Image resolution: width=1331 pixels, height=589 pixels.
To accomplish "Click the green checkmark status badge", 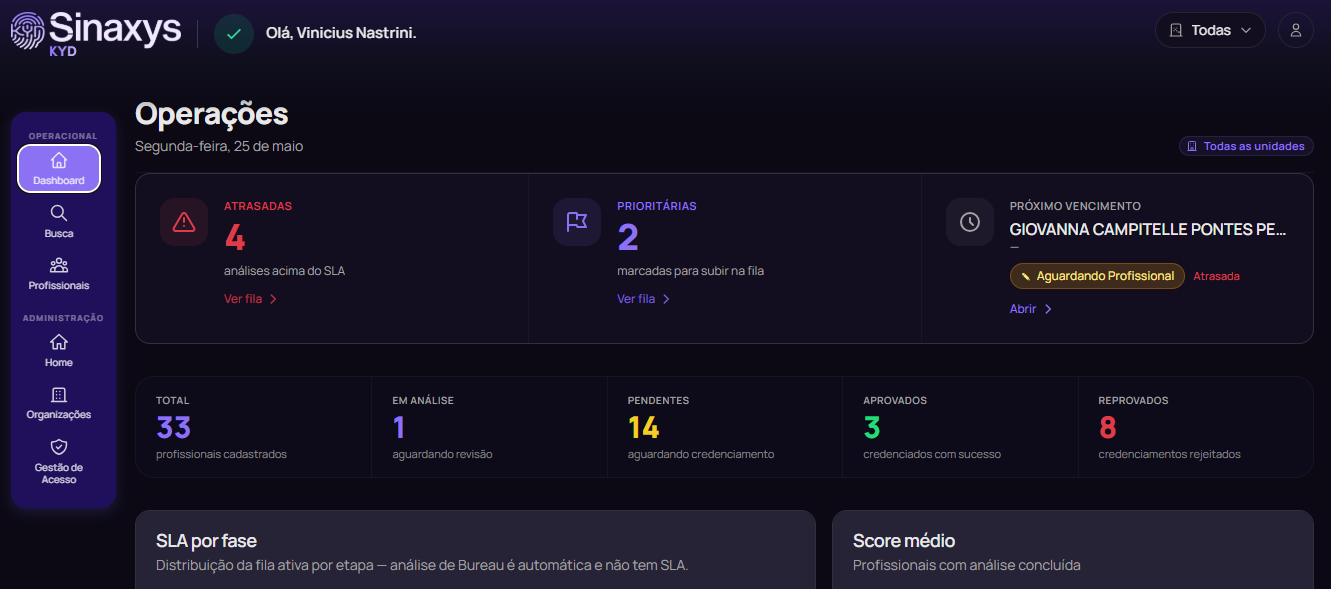I will tap(234, 33).
